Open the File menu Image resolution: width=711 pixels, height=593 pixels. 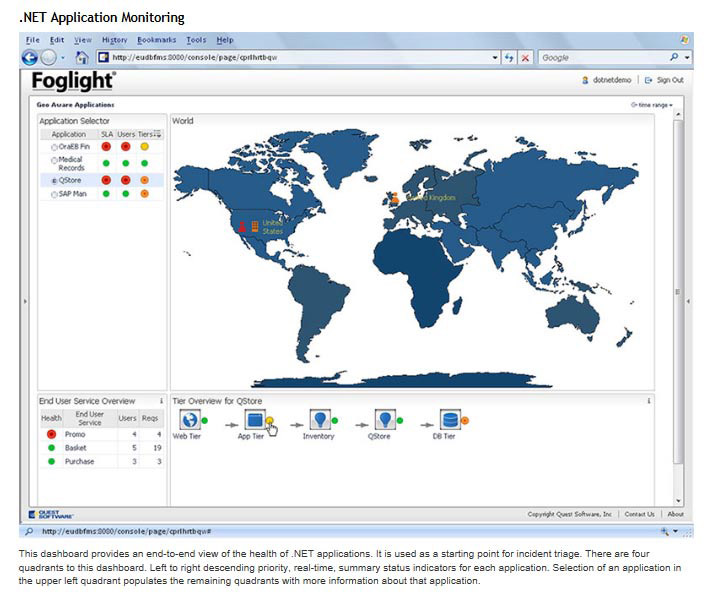click(33, 40)
